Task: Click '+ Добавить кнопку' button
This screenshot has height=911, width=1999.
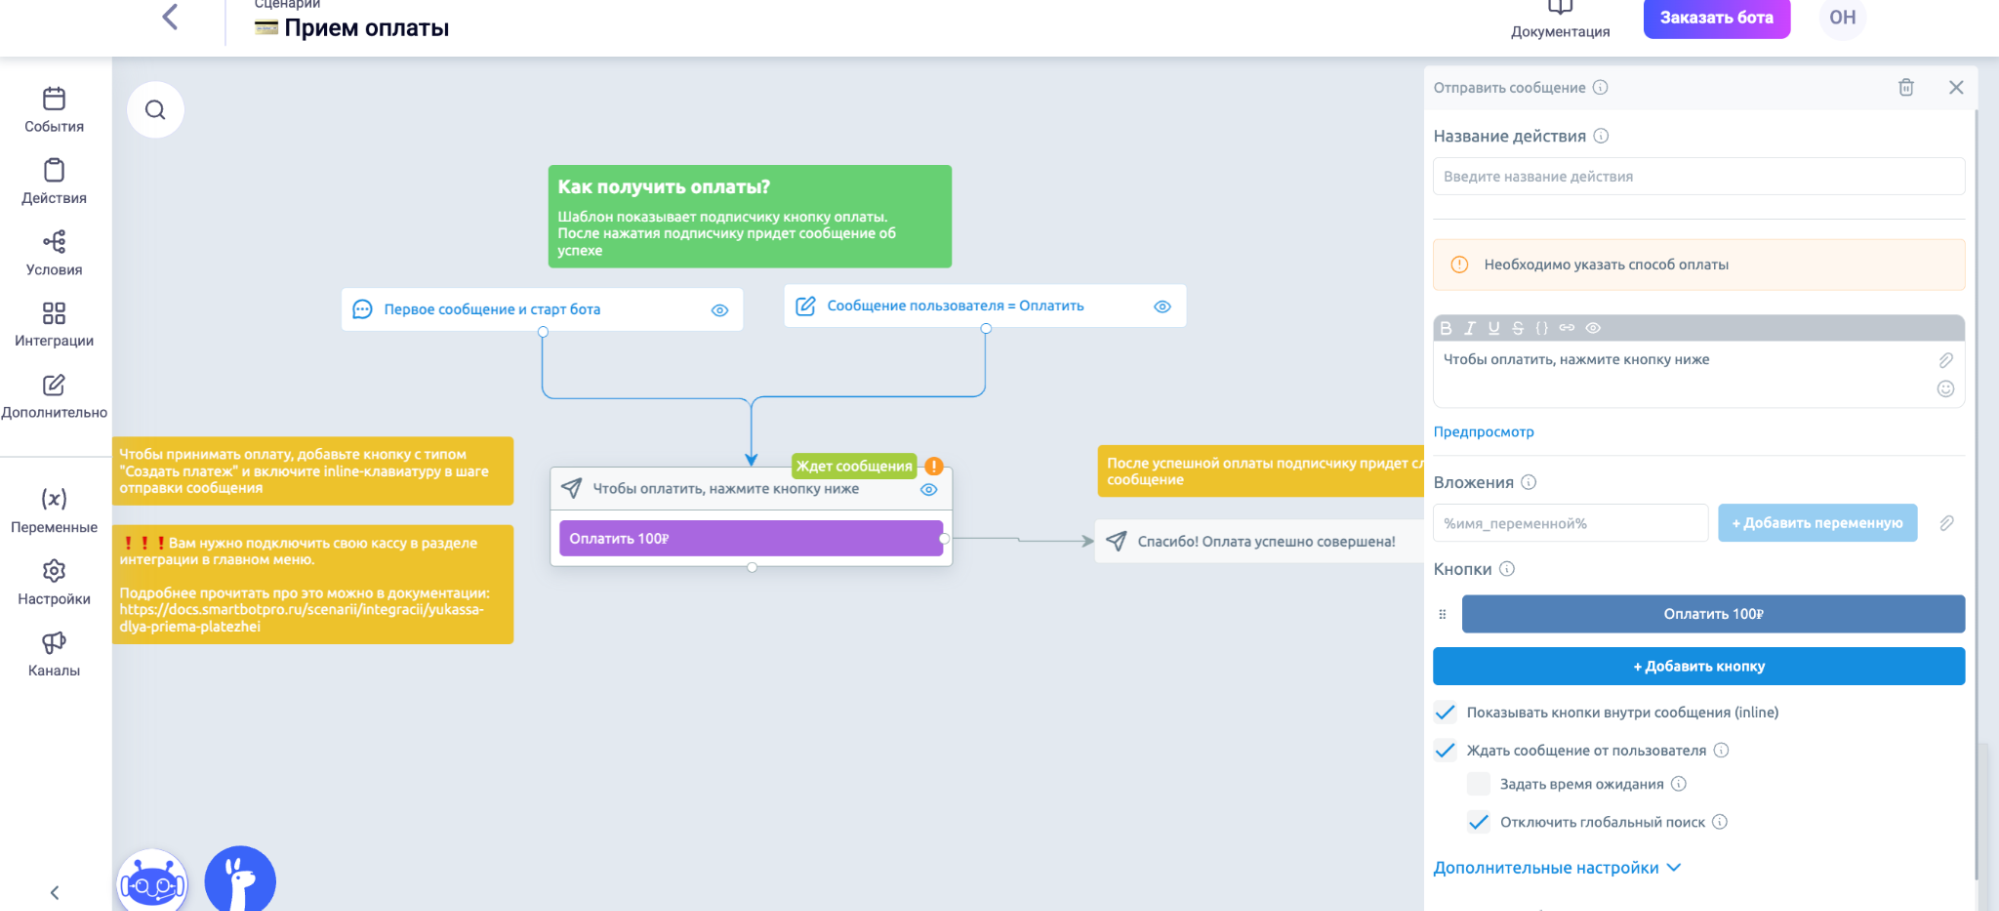Action: pyautogui.click(x=1698, y=666)
